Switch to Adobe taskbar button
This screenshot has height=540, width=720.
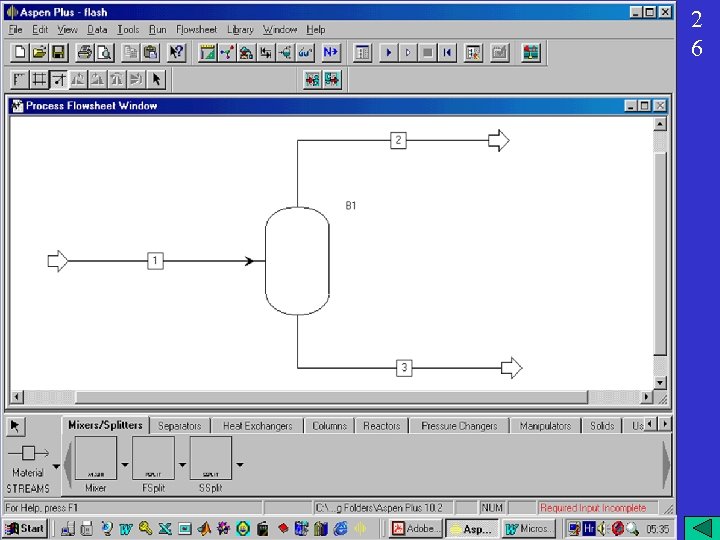[x=416, y=529]
